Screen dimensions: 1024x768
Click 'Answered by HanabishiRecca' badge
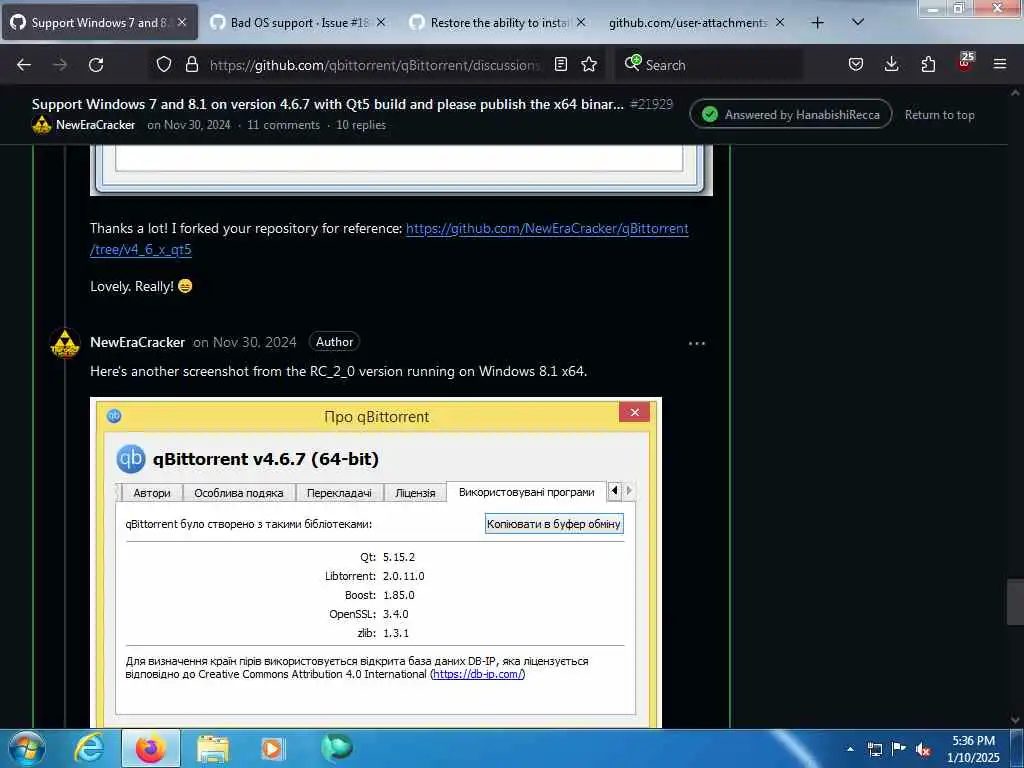click(791, 114)
